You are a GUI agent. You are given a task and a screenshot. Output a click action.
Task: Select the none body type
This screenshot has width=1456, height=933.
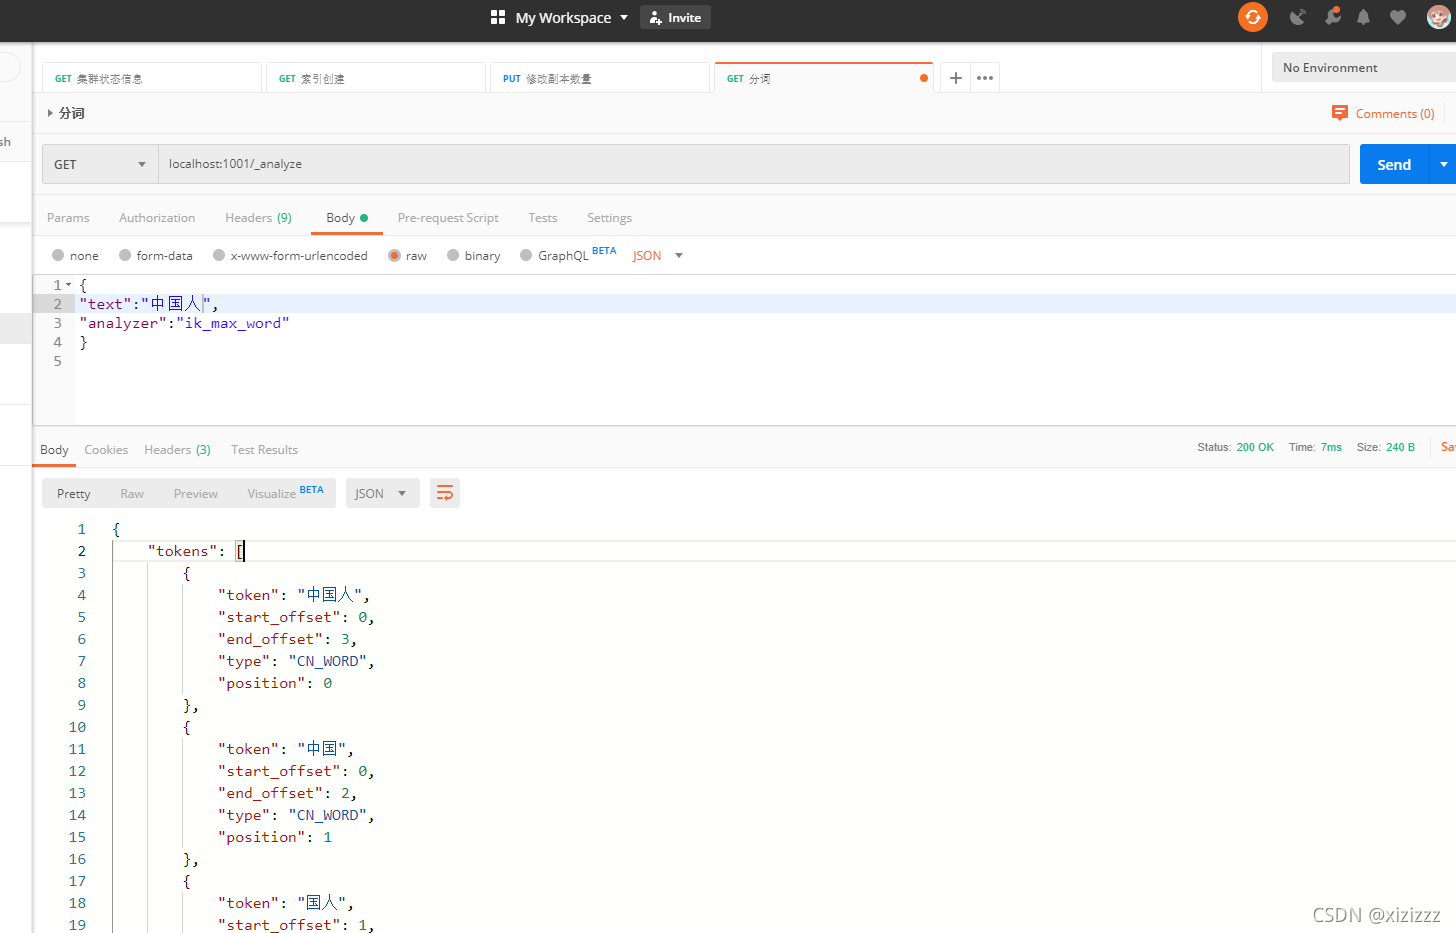[x=58, y=255]
